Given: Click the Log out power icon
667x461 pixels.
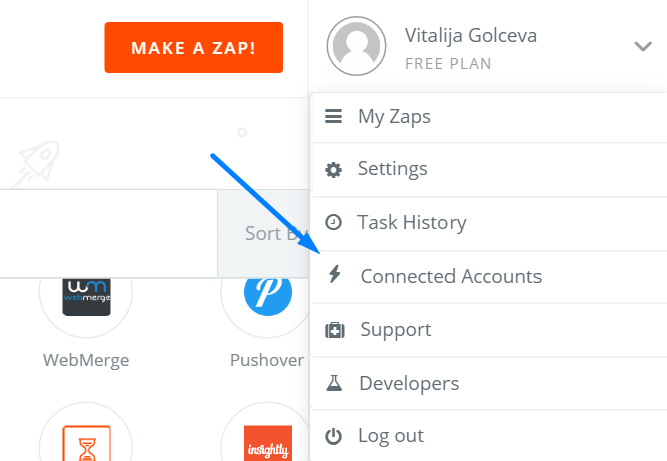Looking at the screenshot, I should pos(333,436).
